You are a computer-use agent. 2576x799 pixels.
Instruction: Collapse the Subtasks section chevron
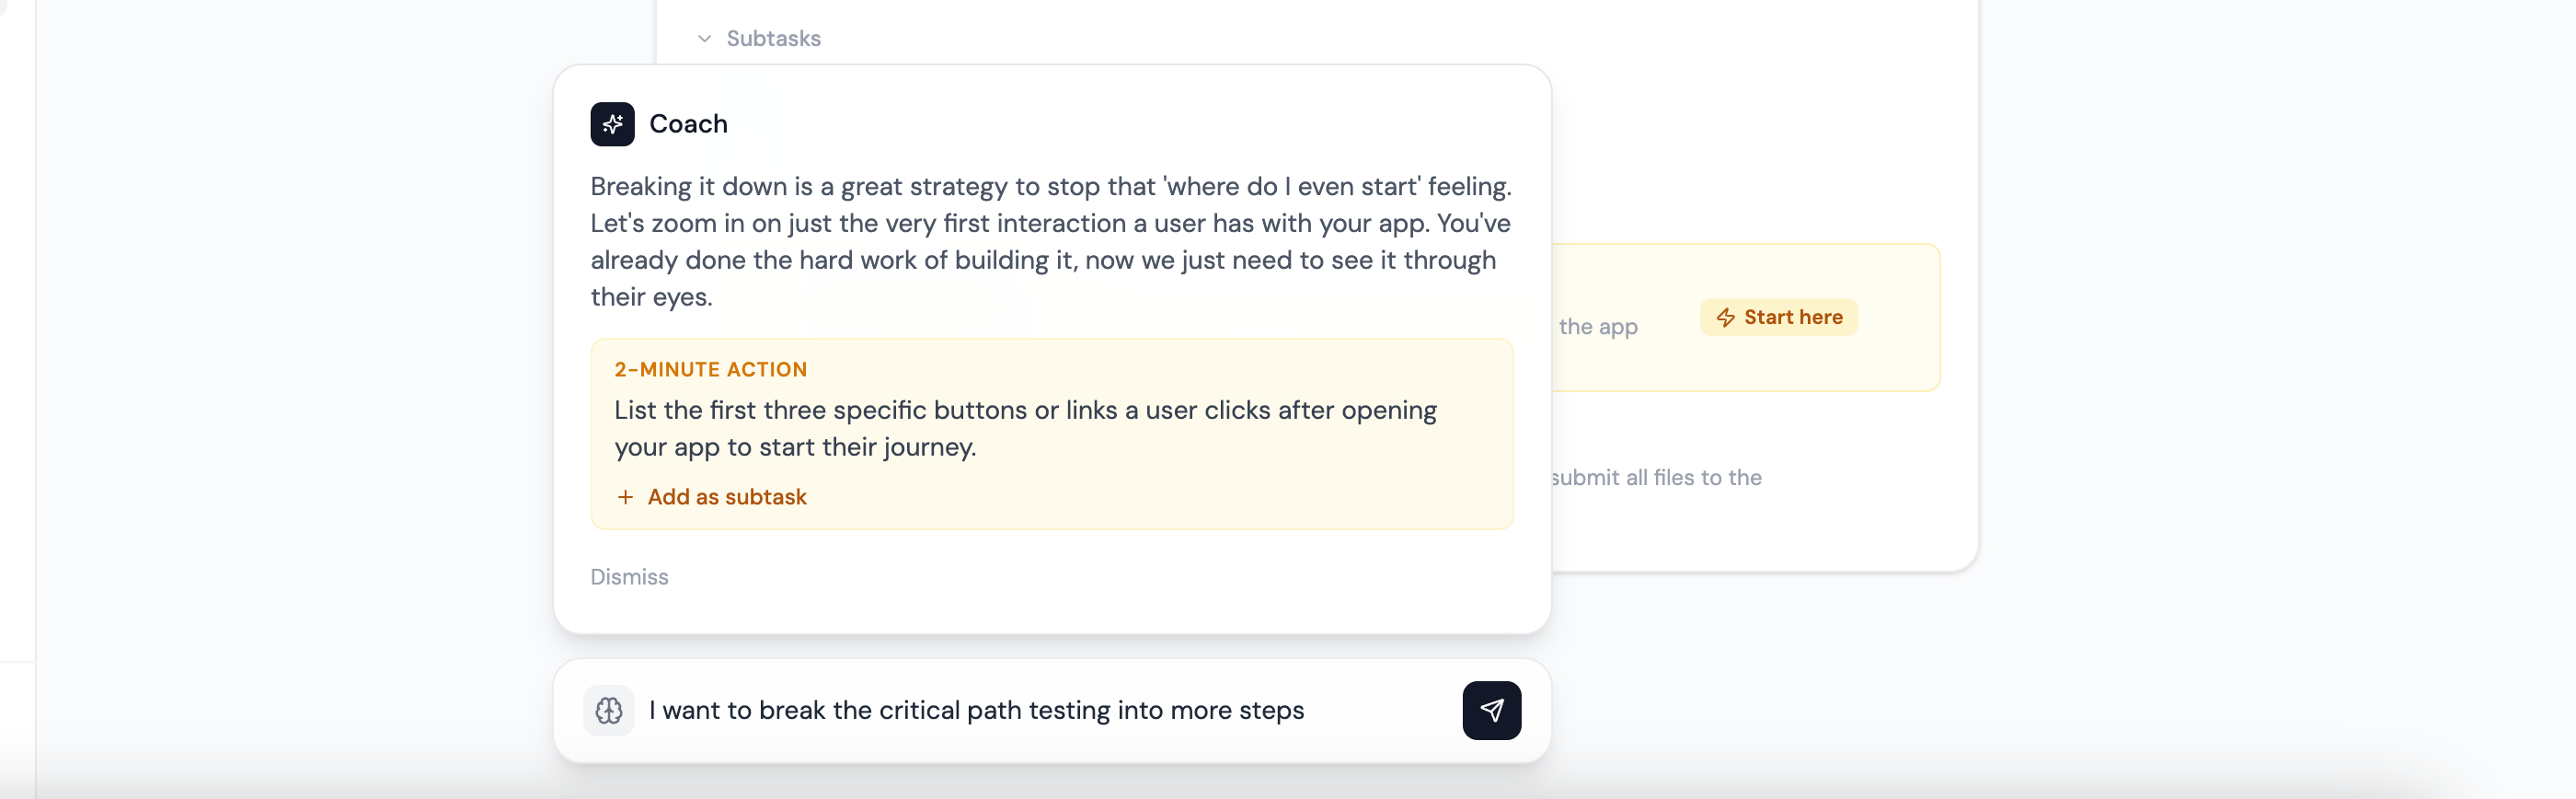704,39
